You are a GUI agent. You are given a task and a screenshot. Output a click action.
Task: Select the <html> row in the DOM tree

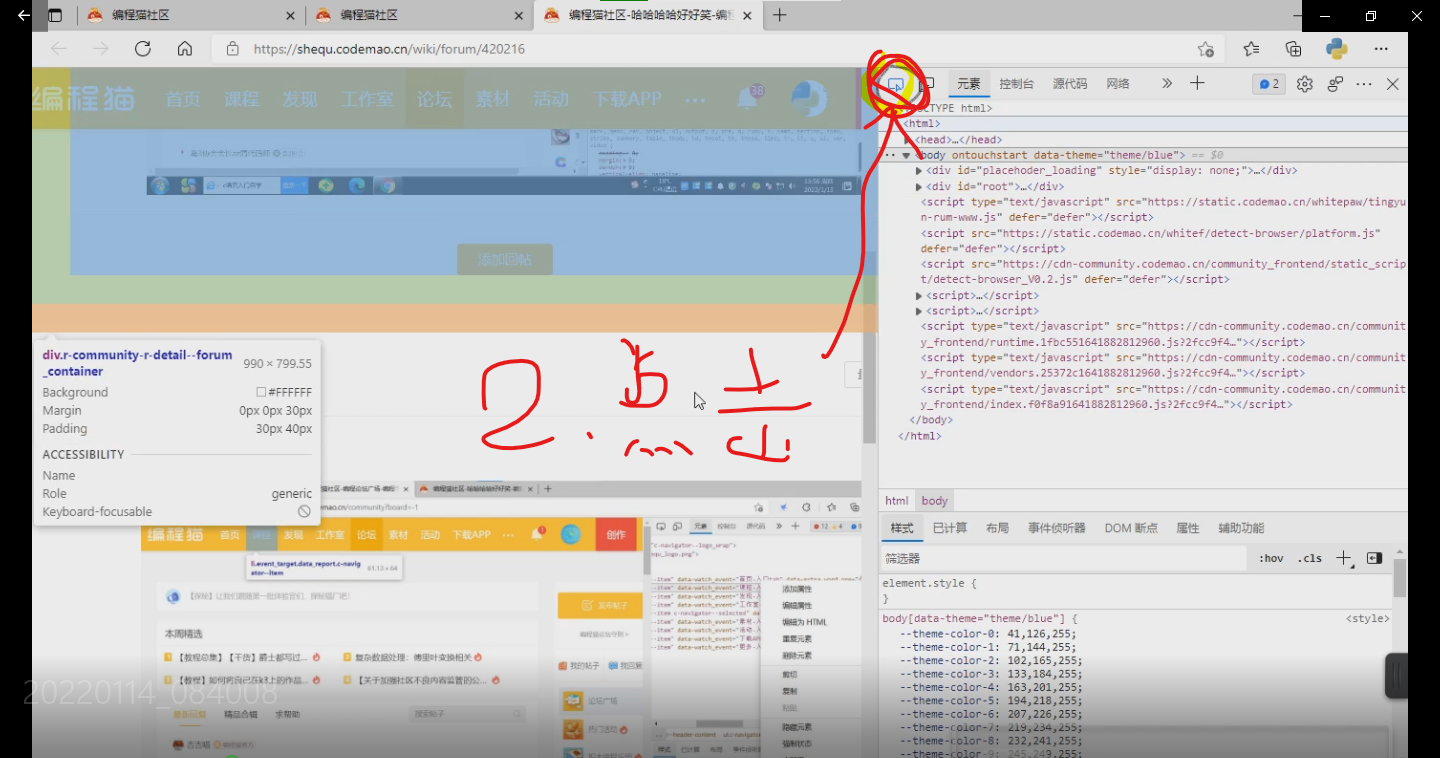[1143, 124]
